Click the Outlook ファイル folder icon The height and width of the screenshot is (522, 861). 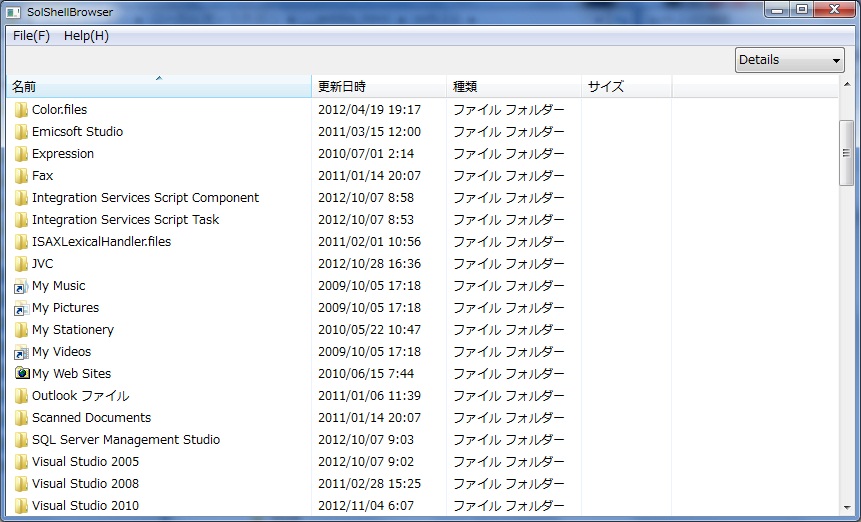(21, 396)
